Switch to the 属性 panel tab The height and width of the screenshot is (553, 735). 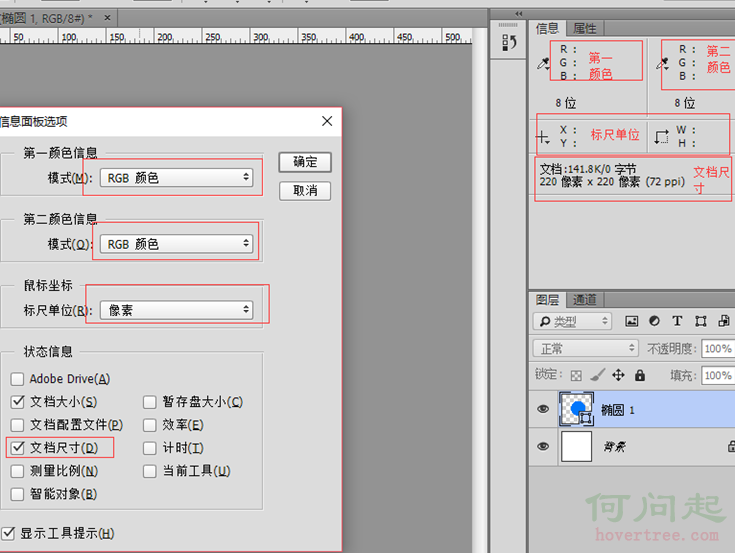(x=585, y=29)
